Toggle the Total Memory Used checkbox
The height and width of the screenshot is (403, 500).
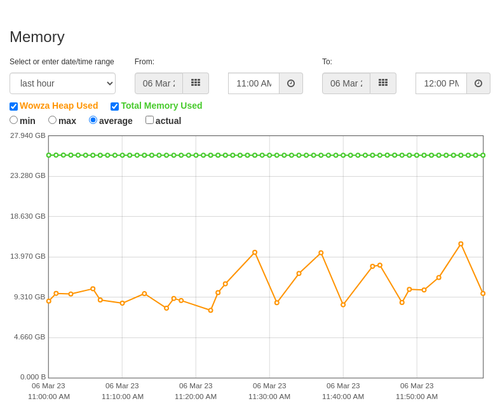pyautogui.click(x=115, y=106)
